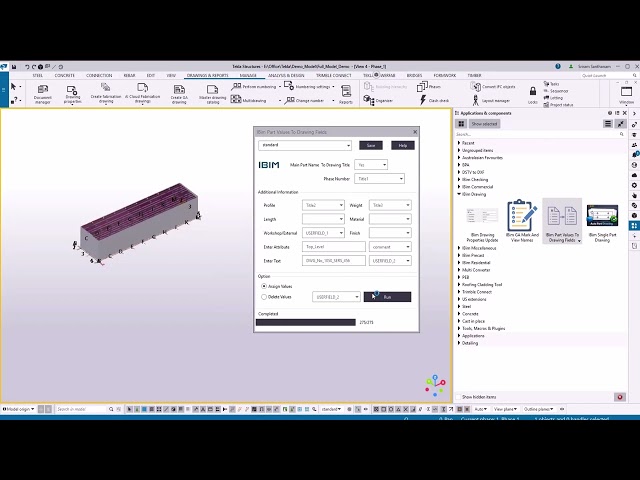Open the Workshop/External dropdown
Image resolution: width=640 pixels, height=480 pixels.
tap(323, 233)
